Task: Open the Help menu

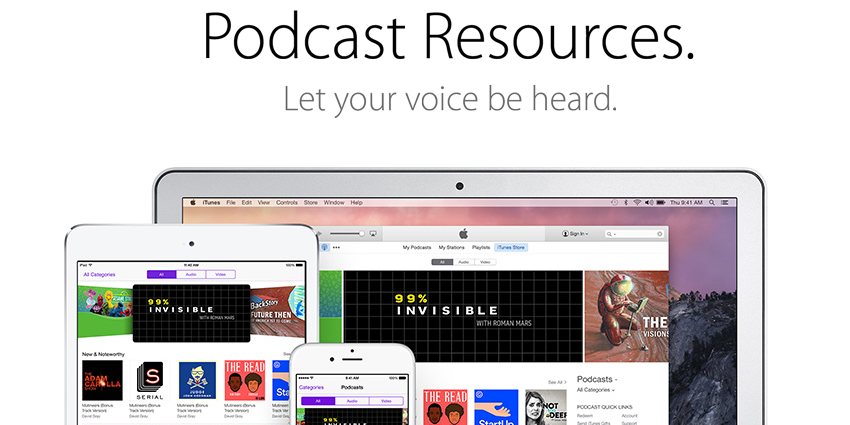Action: [x=356, y=203]
